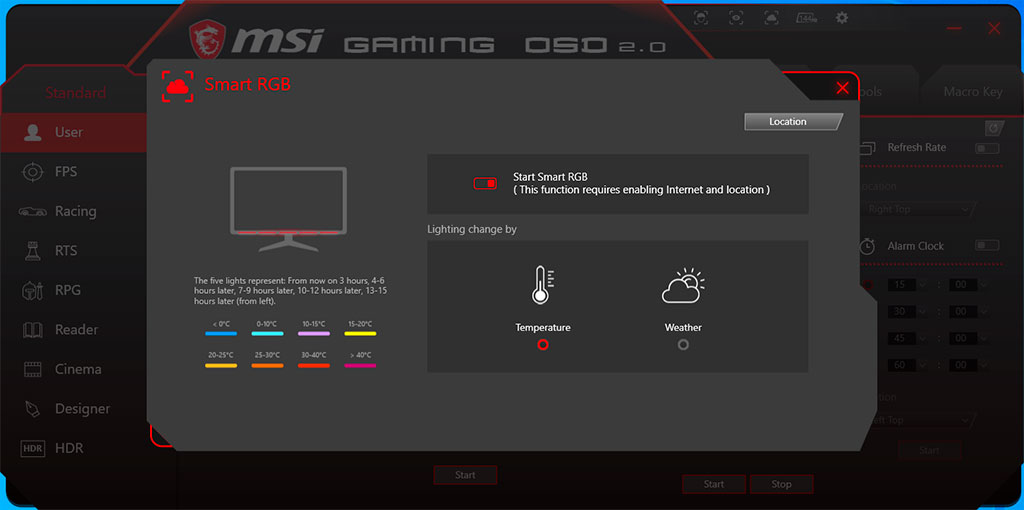Toggle the Refresh Rate switch
The width and height of the screenshot is (1024, 510).
[x=987, y=148]
